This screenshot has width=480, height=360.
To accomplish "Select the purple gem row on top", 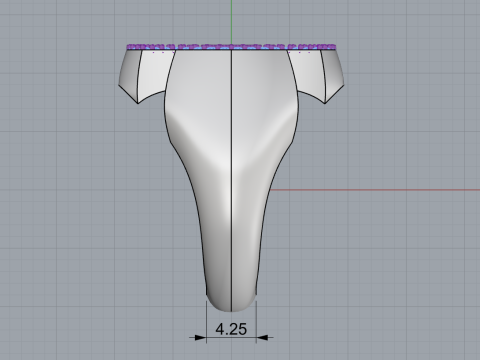I will [231, 47].
